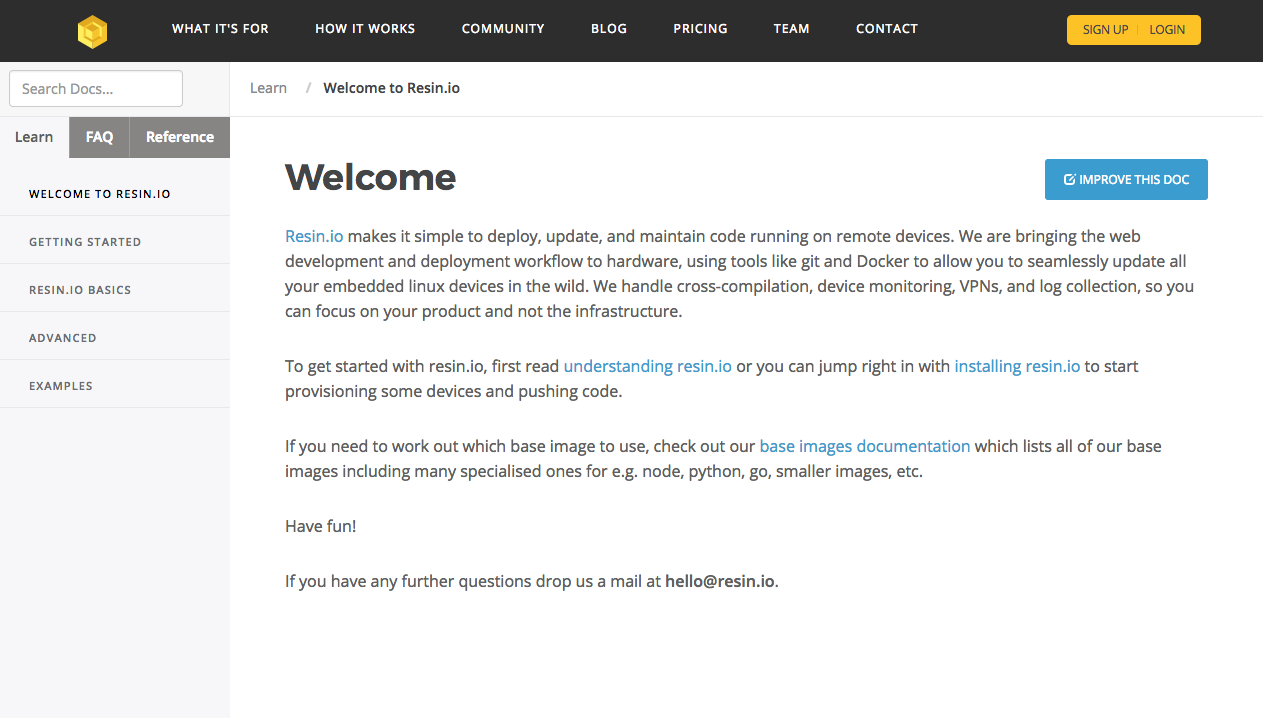Viewport: 1263px width, 718px height.
Task: Click the Resin.io yellow cube logo
Action: [x=92, y=32]
